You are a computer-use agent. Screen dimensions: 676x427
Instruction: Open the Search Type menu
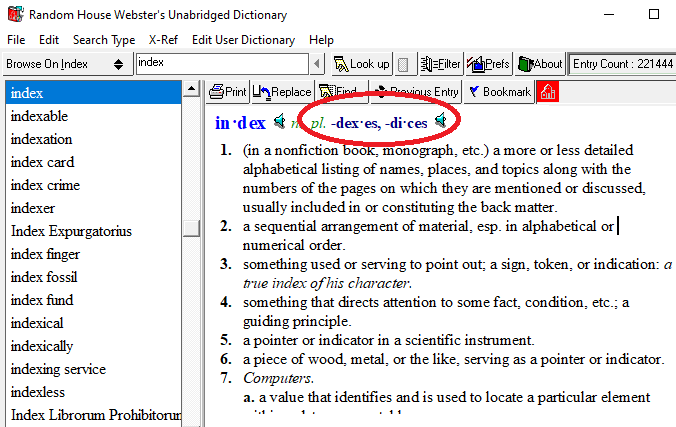pyautogui.click(x=103, y=40)
